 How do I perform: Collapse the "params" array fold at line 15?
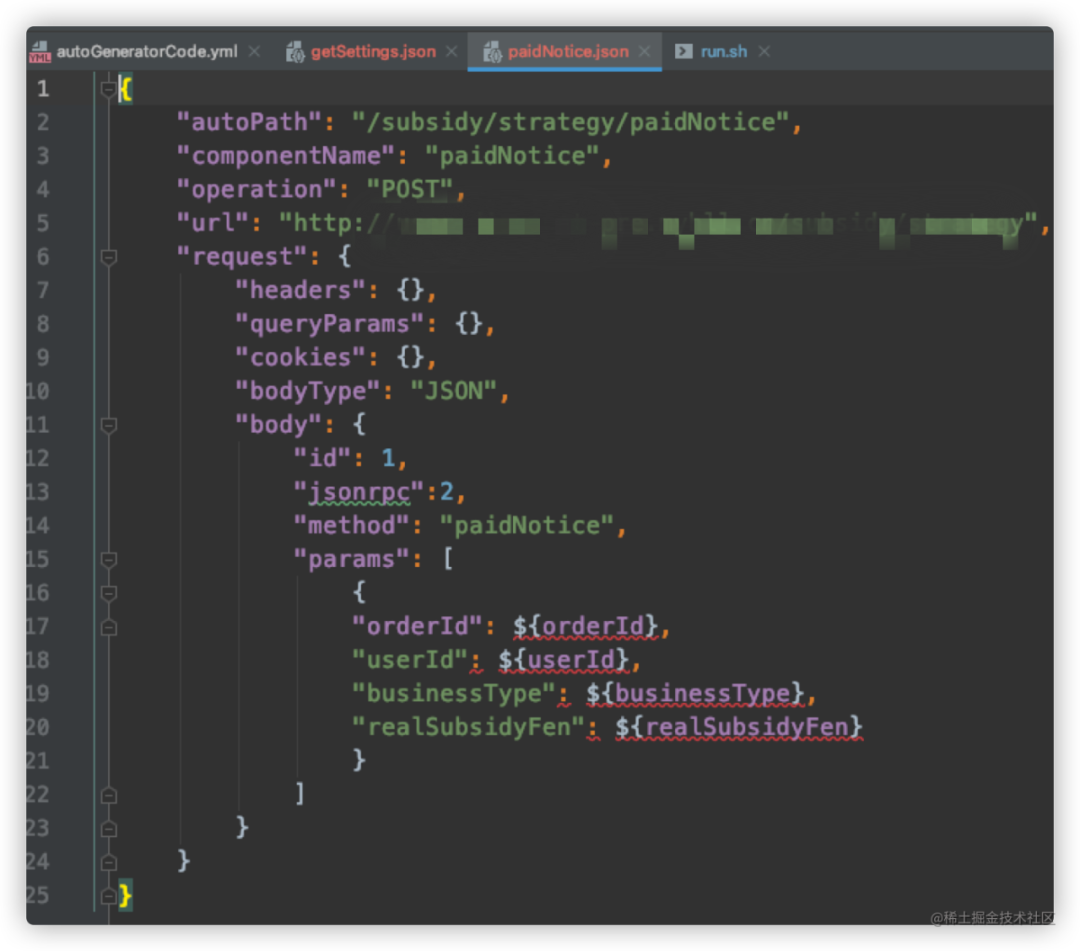coord(108,560)
